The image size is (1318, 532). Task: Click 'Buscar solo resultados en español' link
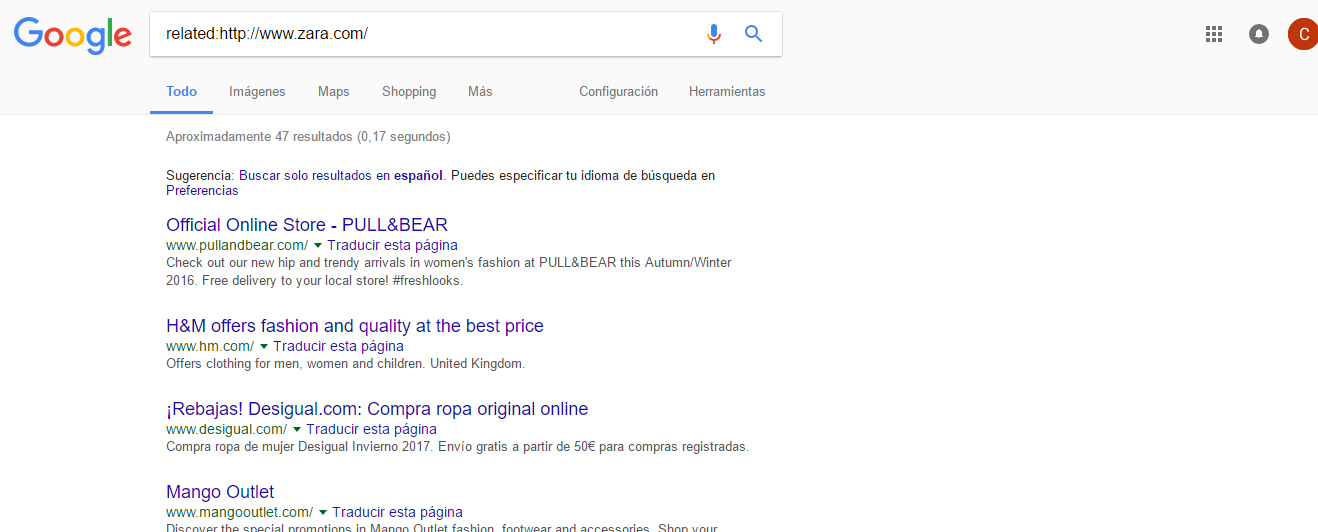(x=341, y=175)
